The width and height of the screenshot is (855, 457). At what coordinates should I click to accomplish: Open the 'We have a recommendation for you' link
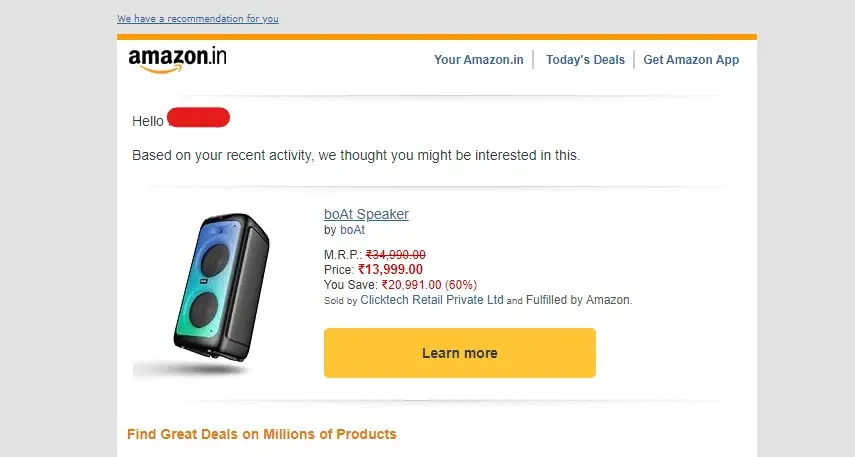(197, 19)
